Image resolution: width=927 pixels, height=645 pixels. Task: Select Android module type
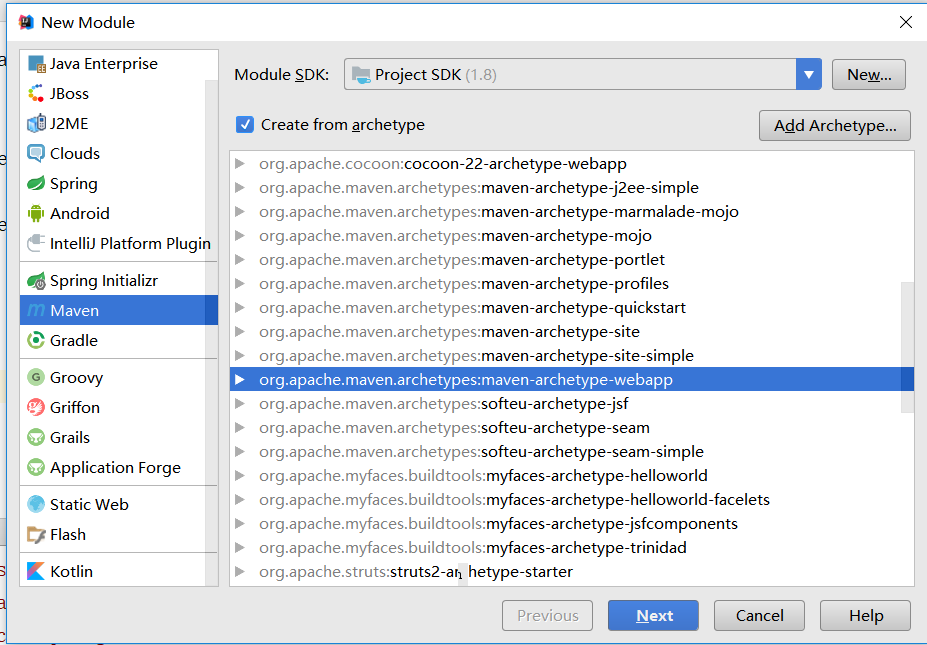click(x=119, y=213)
